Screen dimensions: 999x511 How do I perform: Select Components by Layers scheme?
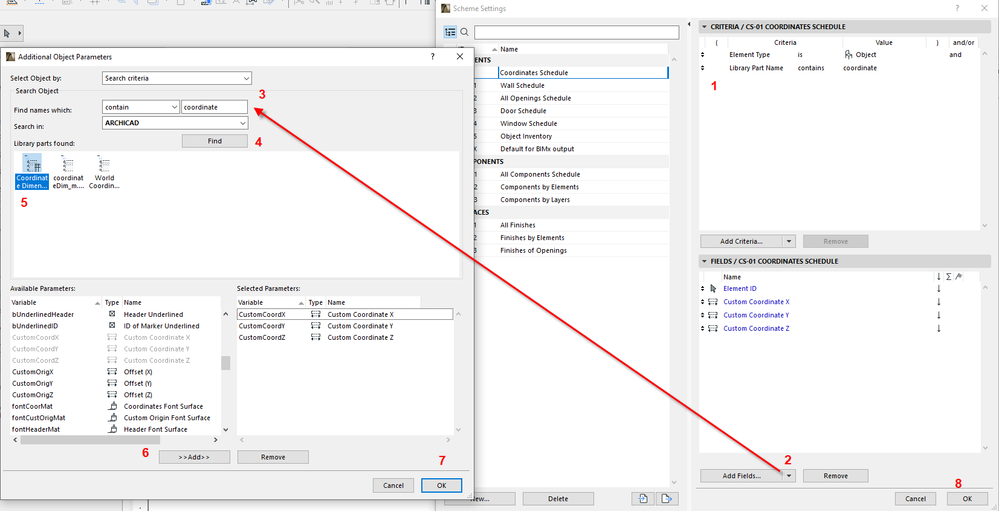tap(535, 199)
